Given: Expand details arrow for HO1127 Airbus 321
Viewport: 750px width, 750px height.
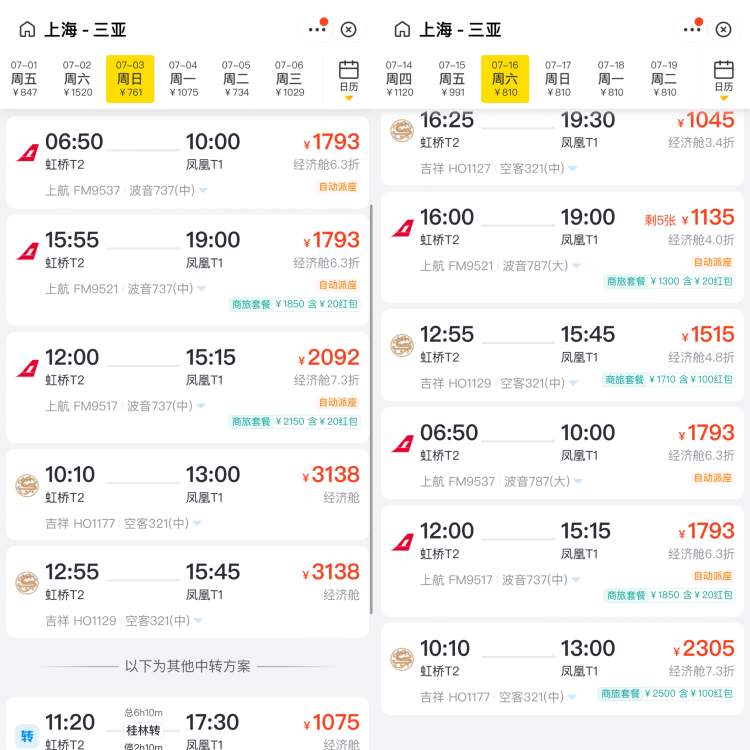Looking at the screenshot, I should click(x=573, y=168).
